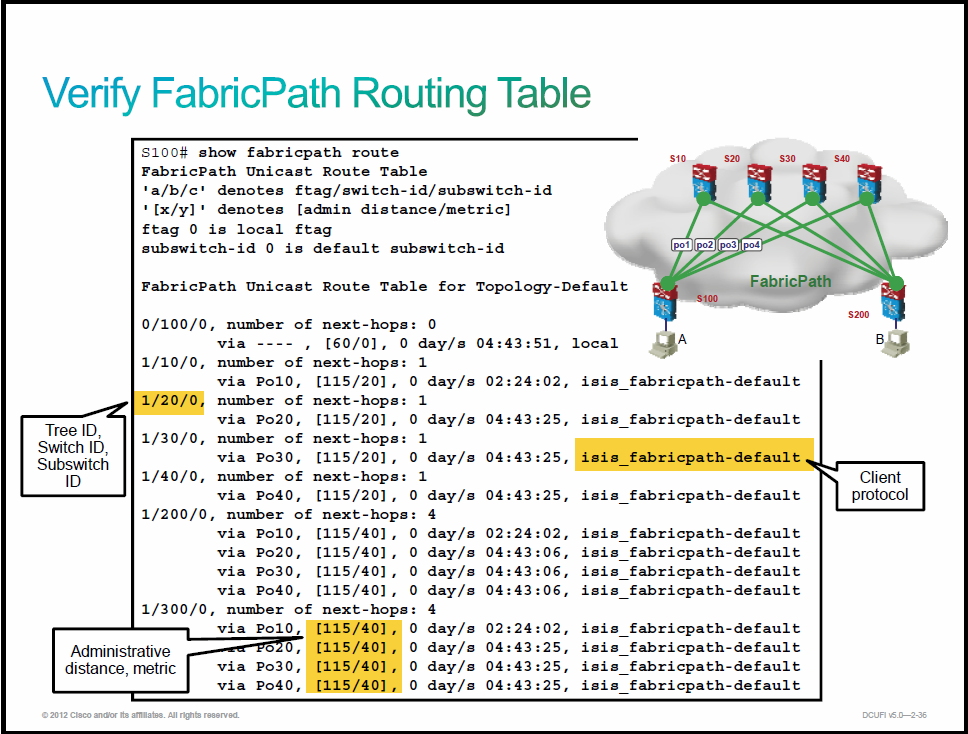This screenshot has width=968, height=734.
Task: Click the po2 port-channel label
Action: pyautogui.click(x=704, y=245)
